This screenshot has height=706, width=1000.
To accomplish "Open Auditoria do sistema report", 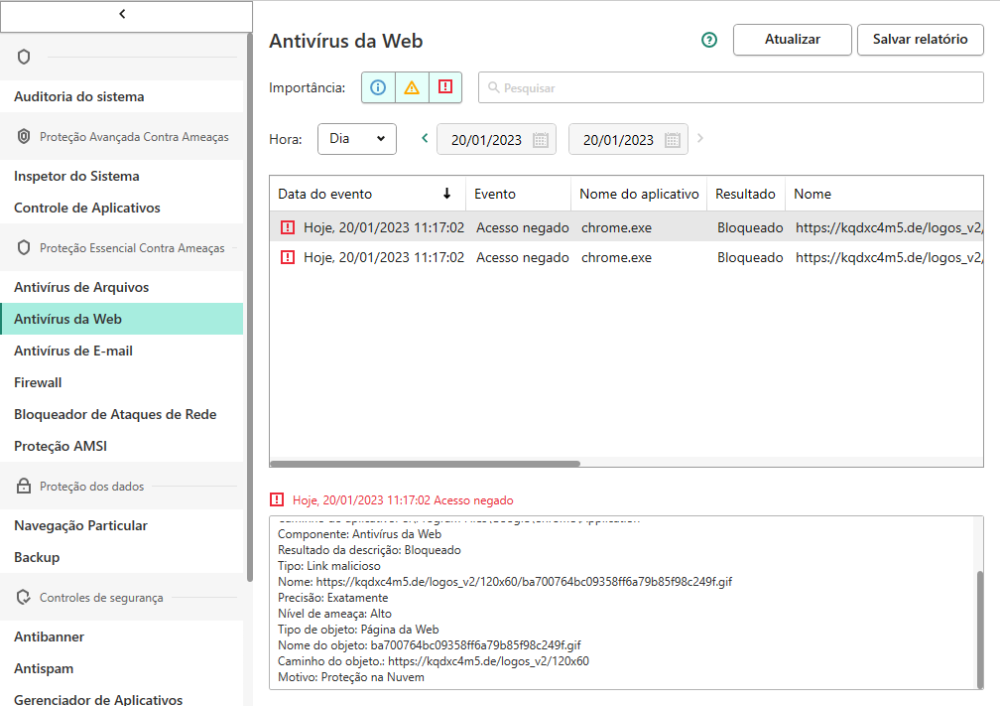I will pos(121,96).
